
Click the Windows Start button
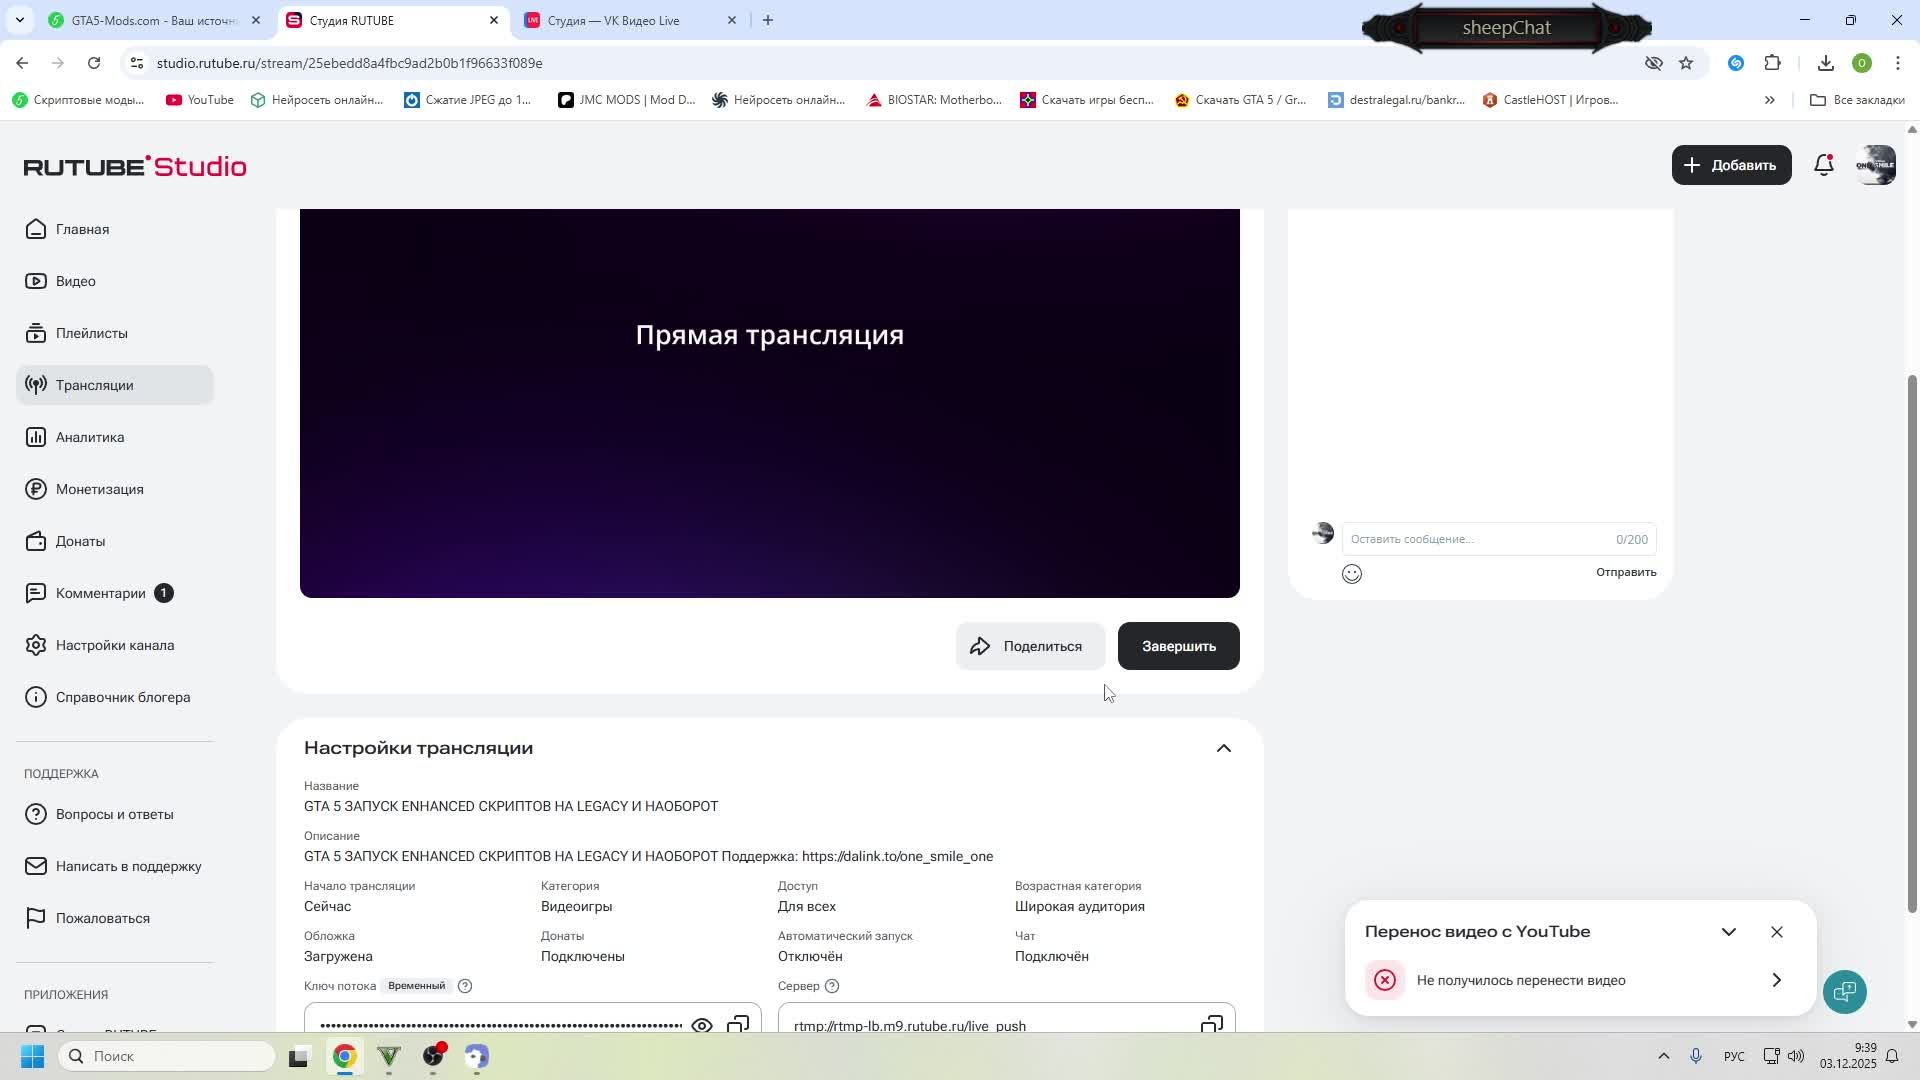(32, 1056)
